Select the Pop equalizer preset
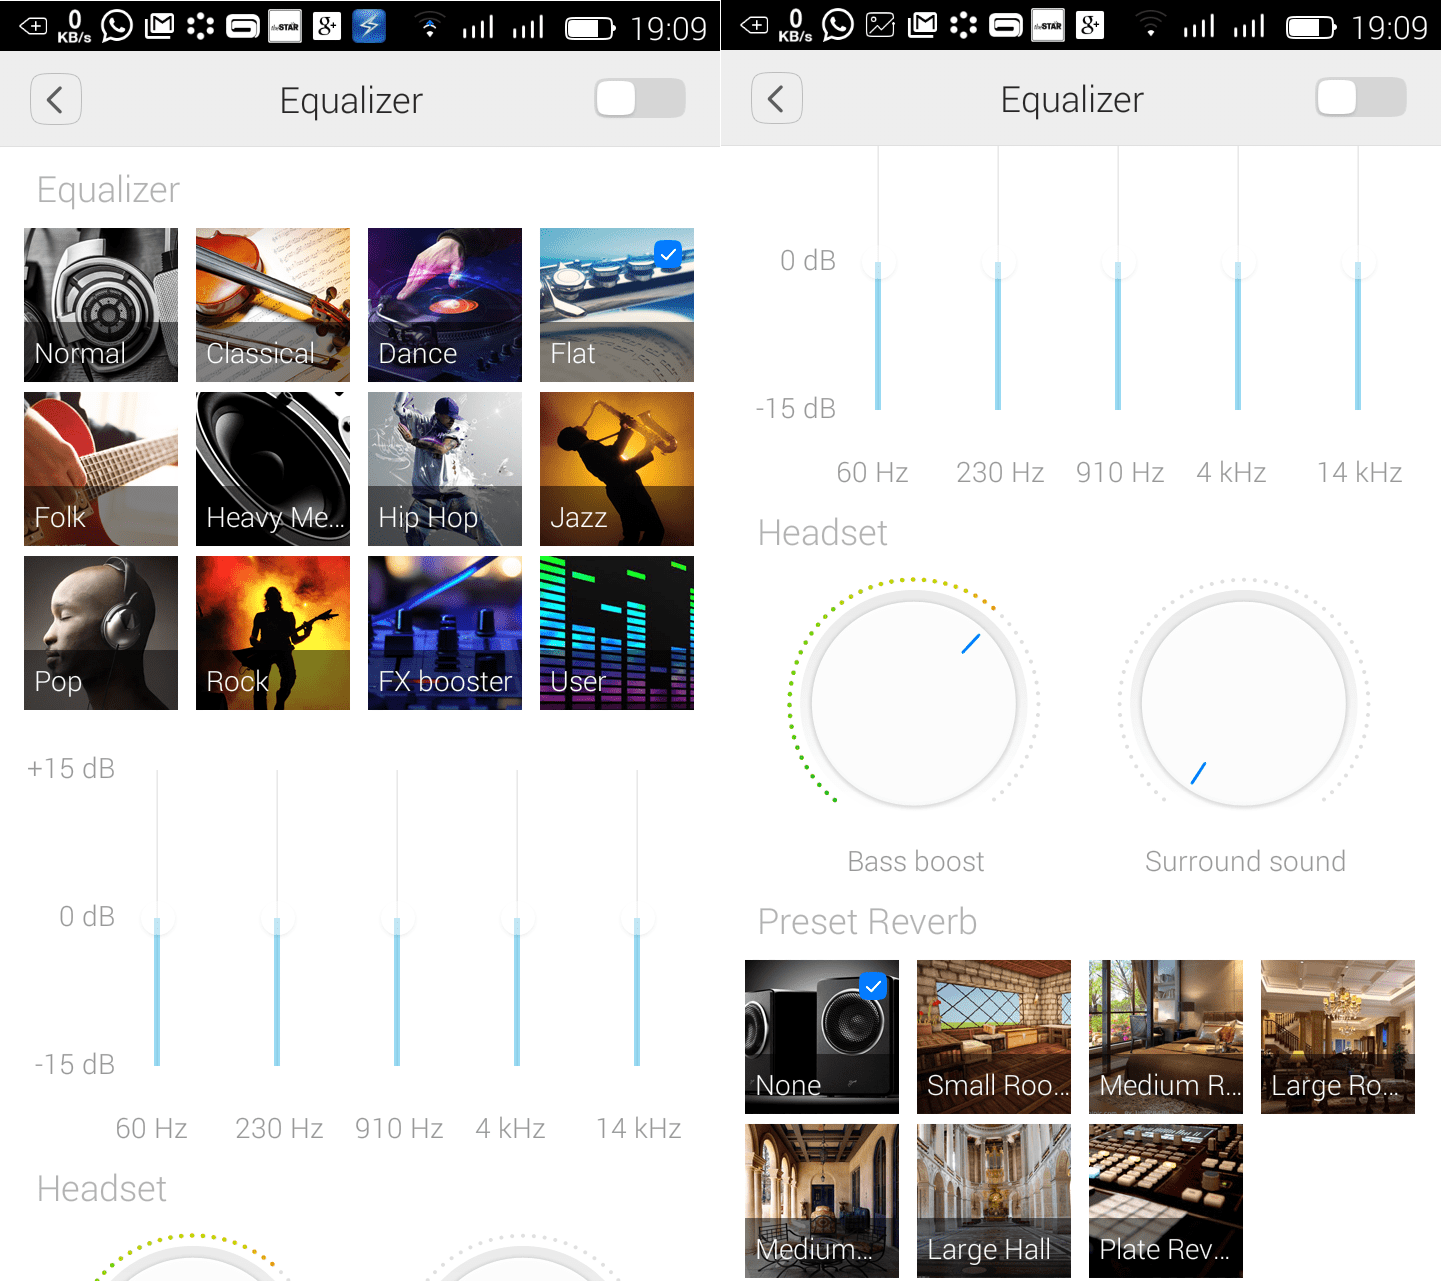The image size is (1441, 1281). coord(101,633)
